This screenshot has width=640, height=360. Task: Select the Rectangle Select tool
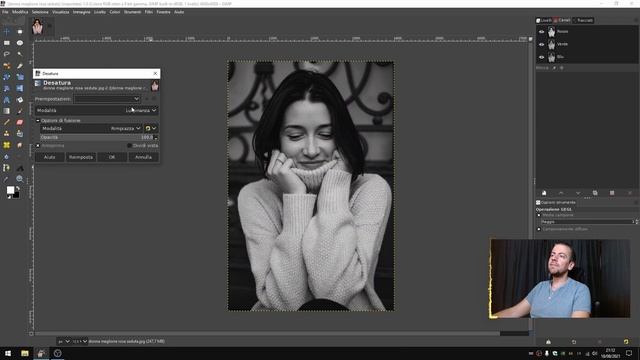click(x=7, y=43)
